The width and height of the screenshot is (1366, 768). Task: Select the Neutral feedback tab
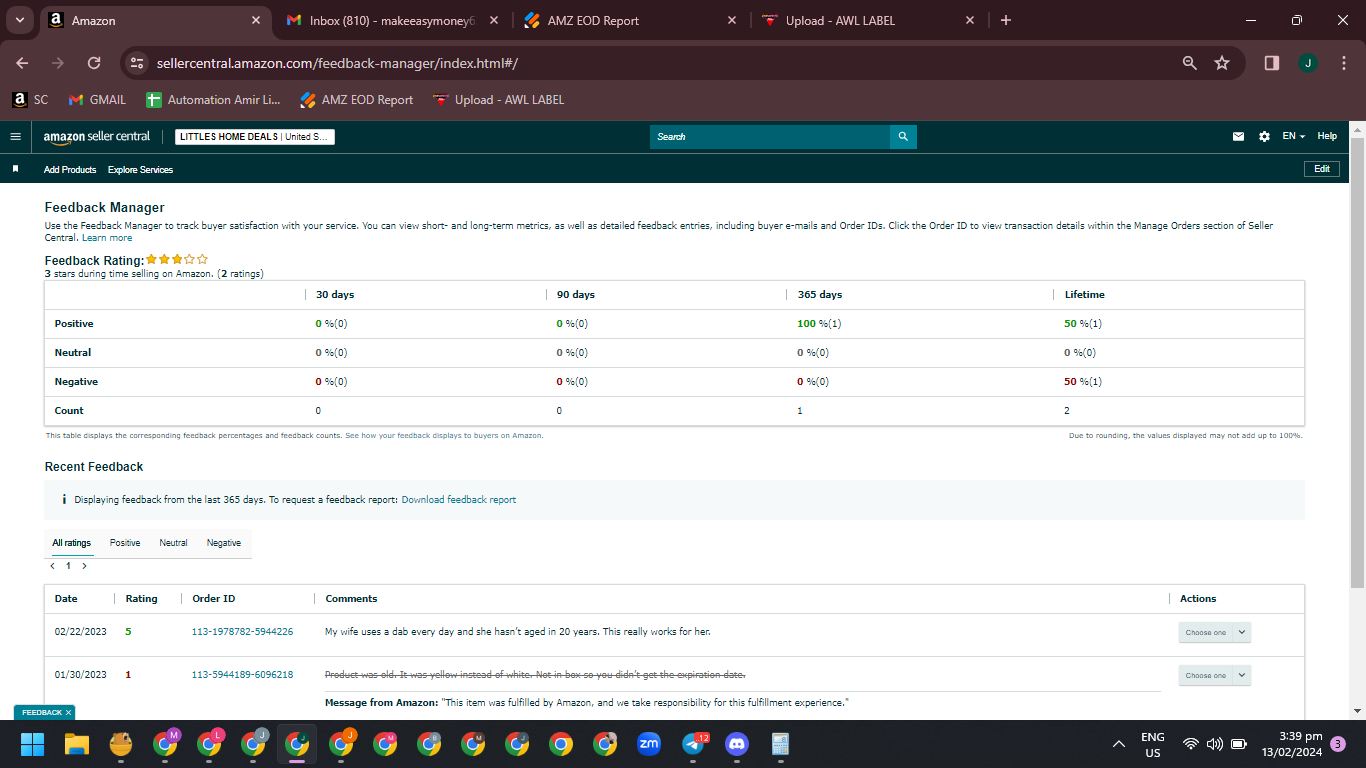[x=173, y=543]
